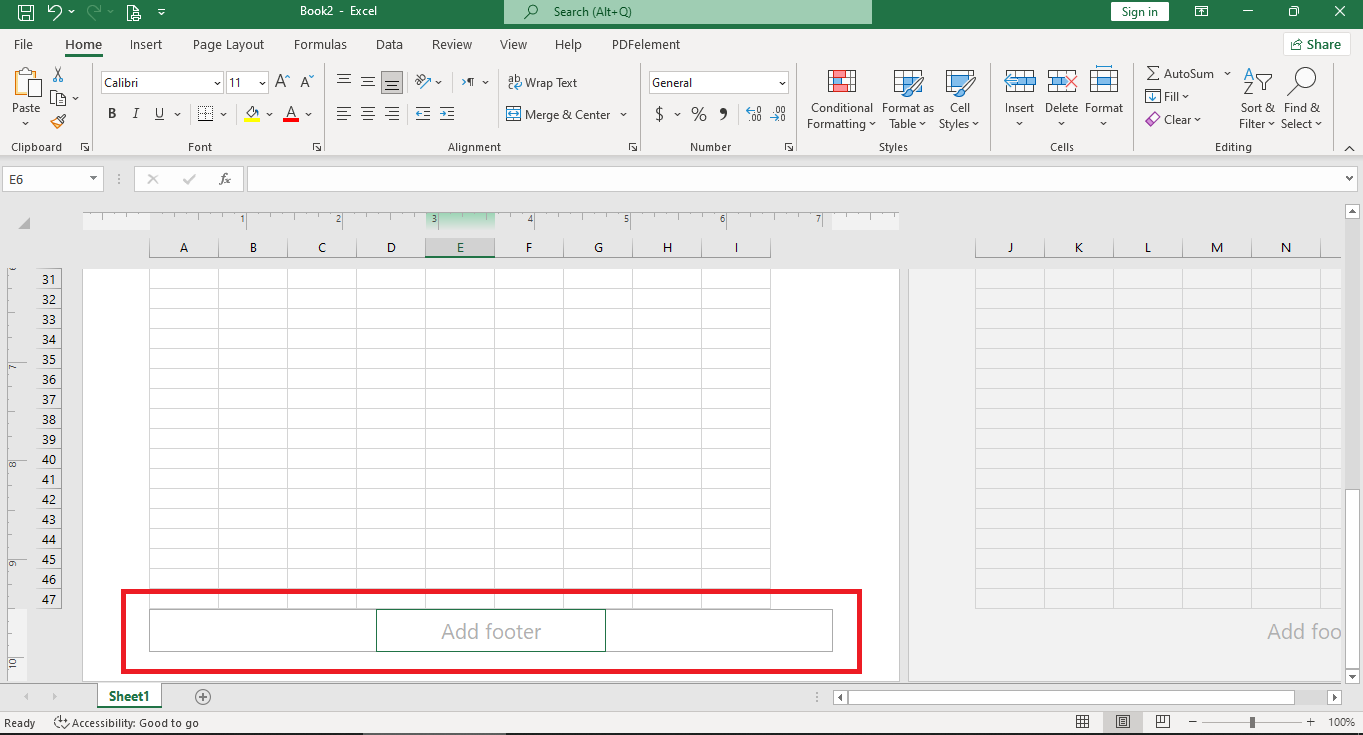The image size is (1363, 735).
Task: Toggle Bold formatting
Action: coord(112,114)
